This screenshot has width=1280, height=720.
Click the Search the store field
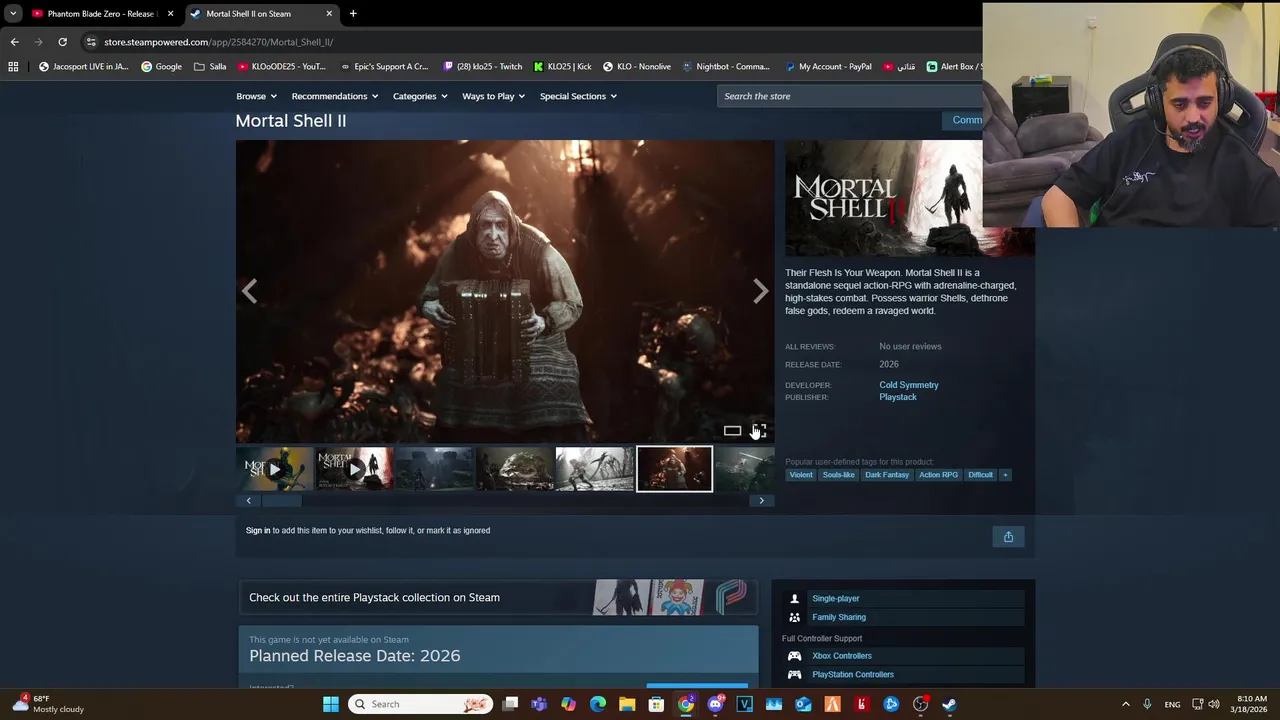click(850, 96)
